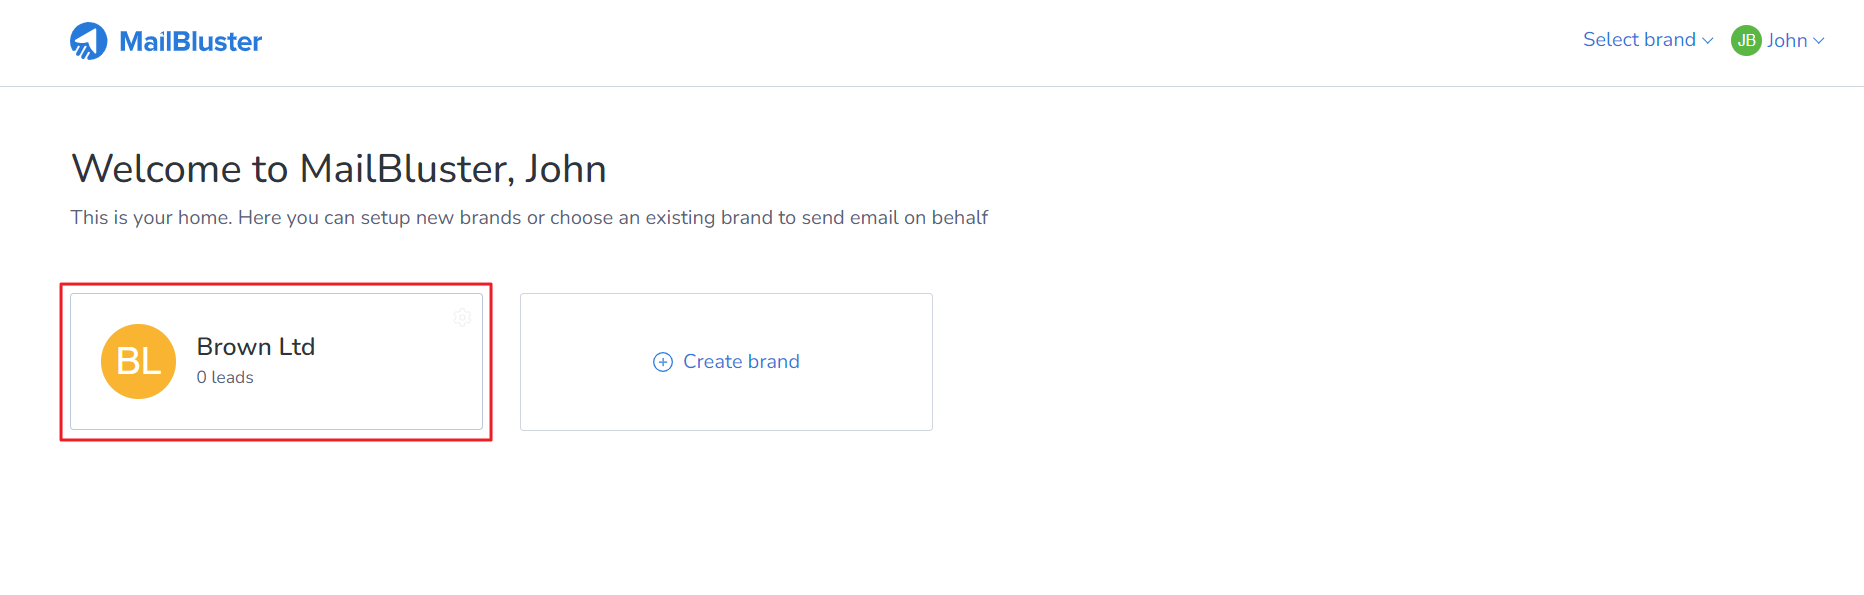Click the MailBluster paper-plane logo icon

[88, 41]
